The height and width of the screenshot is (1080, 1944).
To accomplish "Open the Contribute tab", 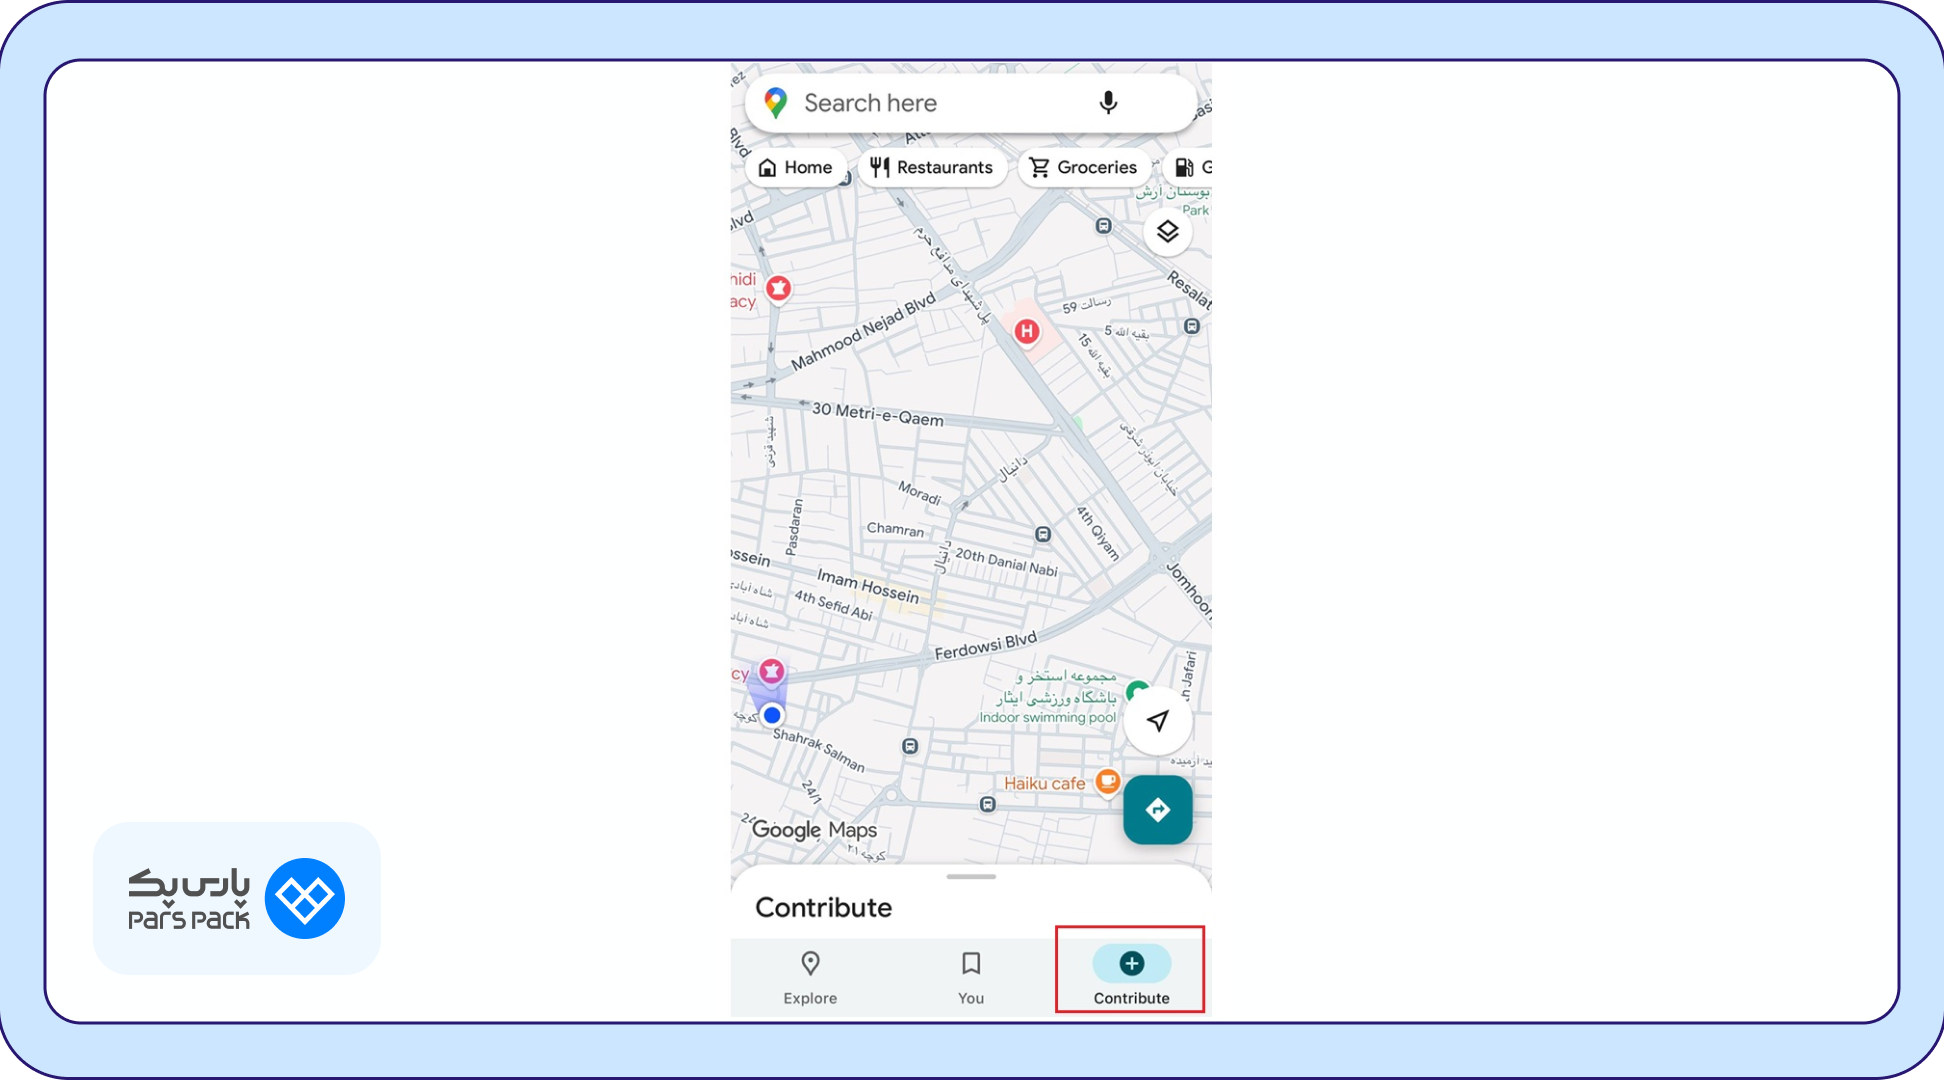I will (x=1131, y=978).
